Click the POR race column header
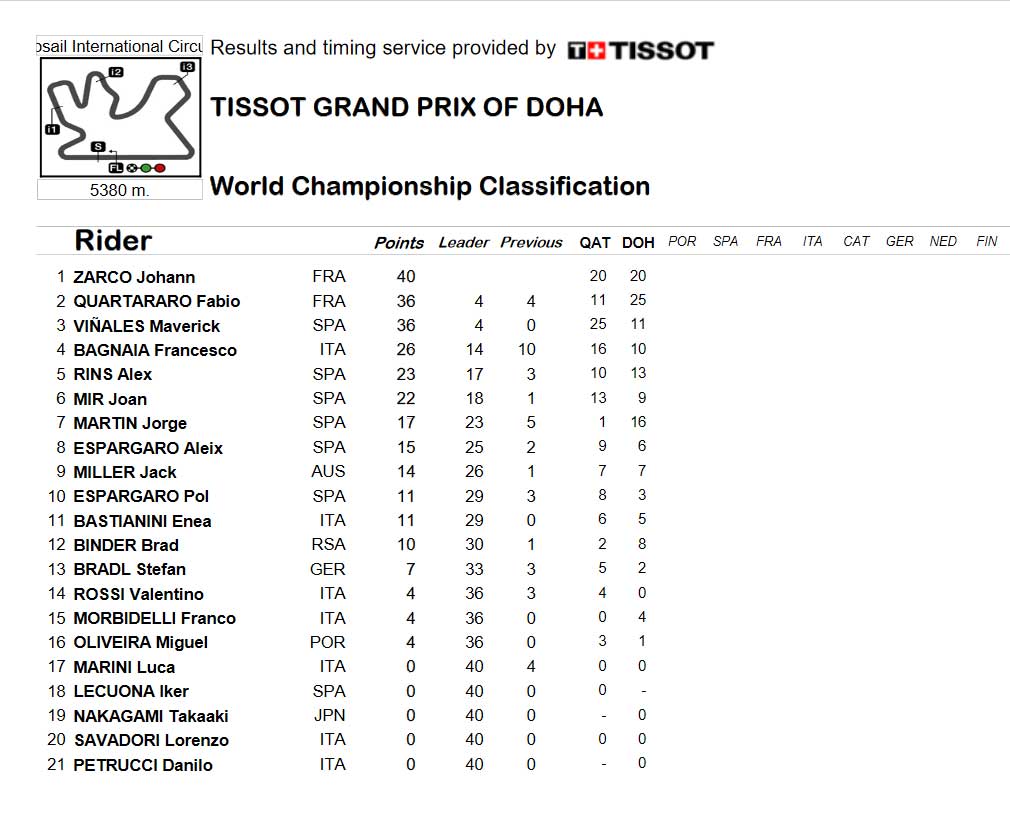The width and height of the screenshot is (1010, 814). pos(681,241)
